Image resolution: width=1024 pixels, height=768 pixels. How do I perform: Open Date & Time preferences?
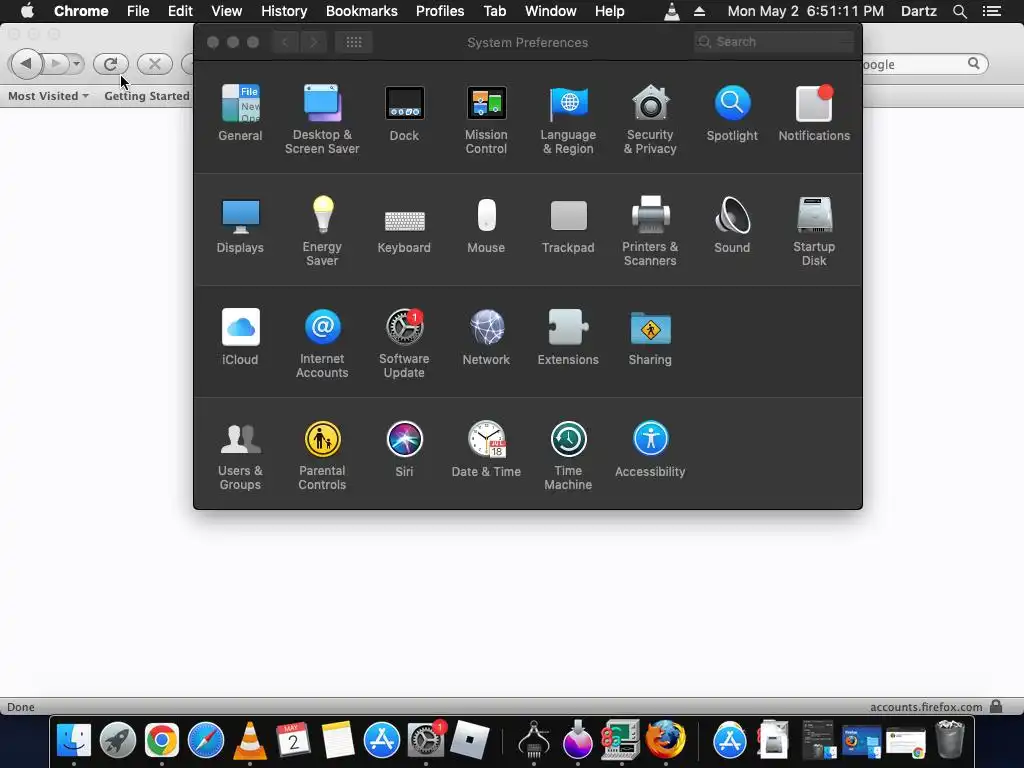coord(486,449)
